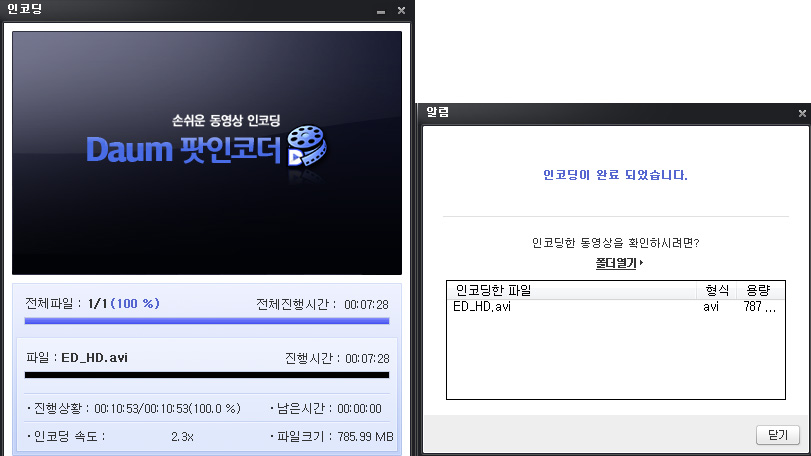Click the 전체진행시간 00:07:28 value
The image size is (811, 456).
[366, 305]
